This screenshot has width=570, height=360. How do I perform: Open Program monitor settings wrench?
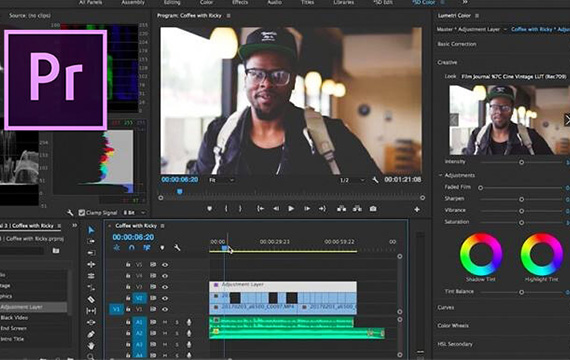[x=375, y=180]
